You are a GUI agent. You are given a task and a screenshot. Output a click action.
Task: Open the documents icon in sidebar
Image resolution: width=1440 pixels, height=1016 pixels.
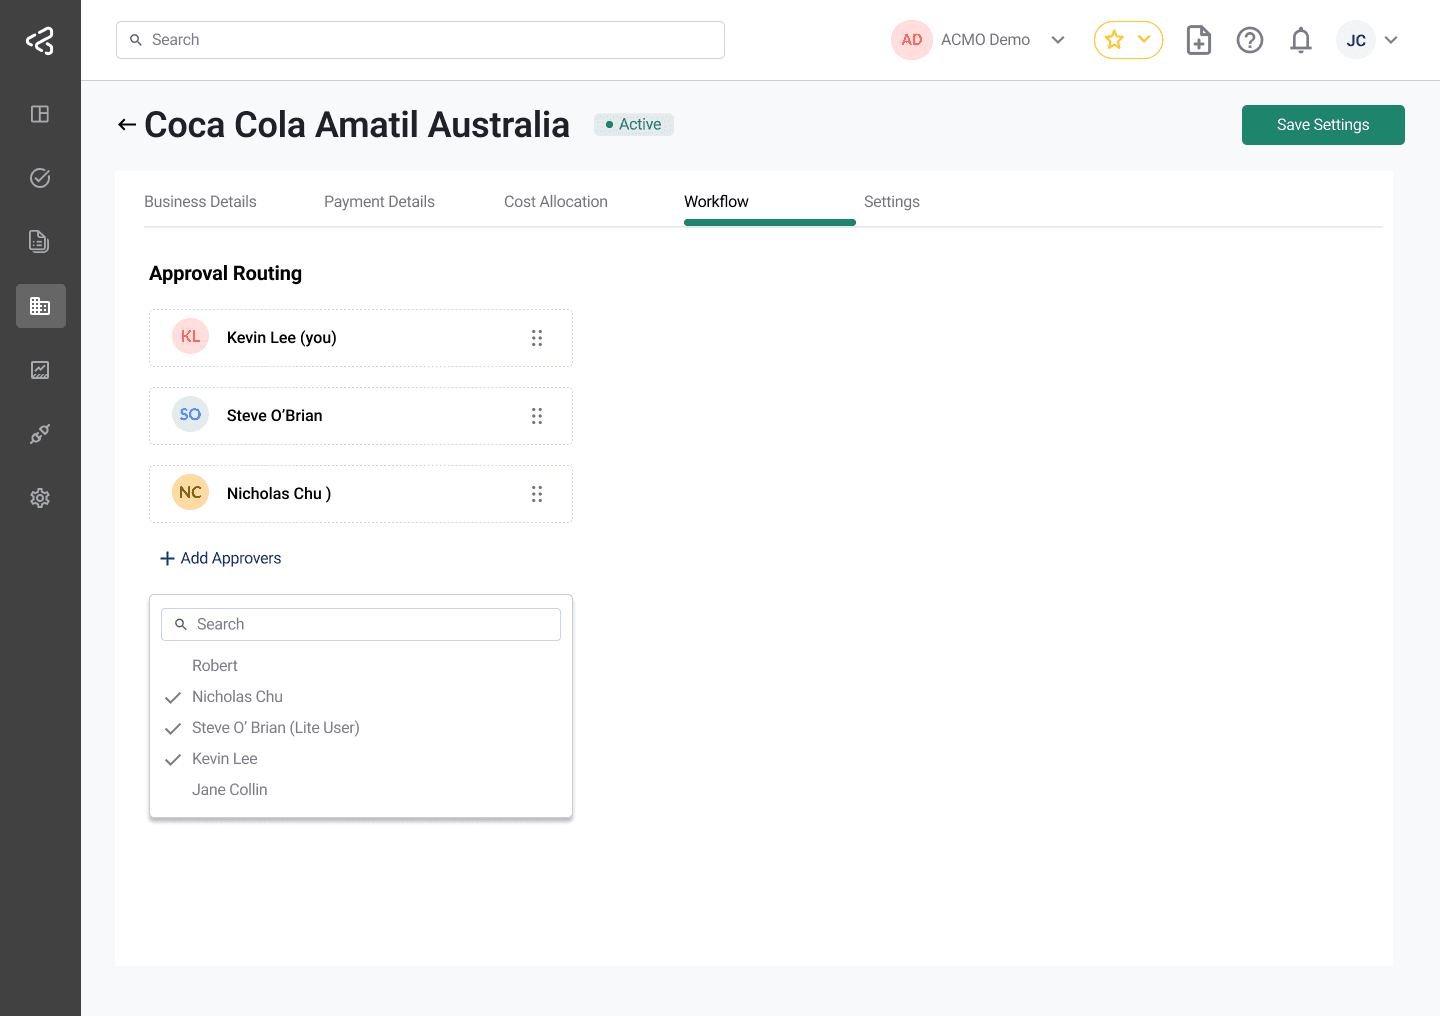point(40,242)
